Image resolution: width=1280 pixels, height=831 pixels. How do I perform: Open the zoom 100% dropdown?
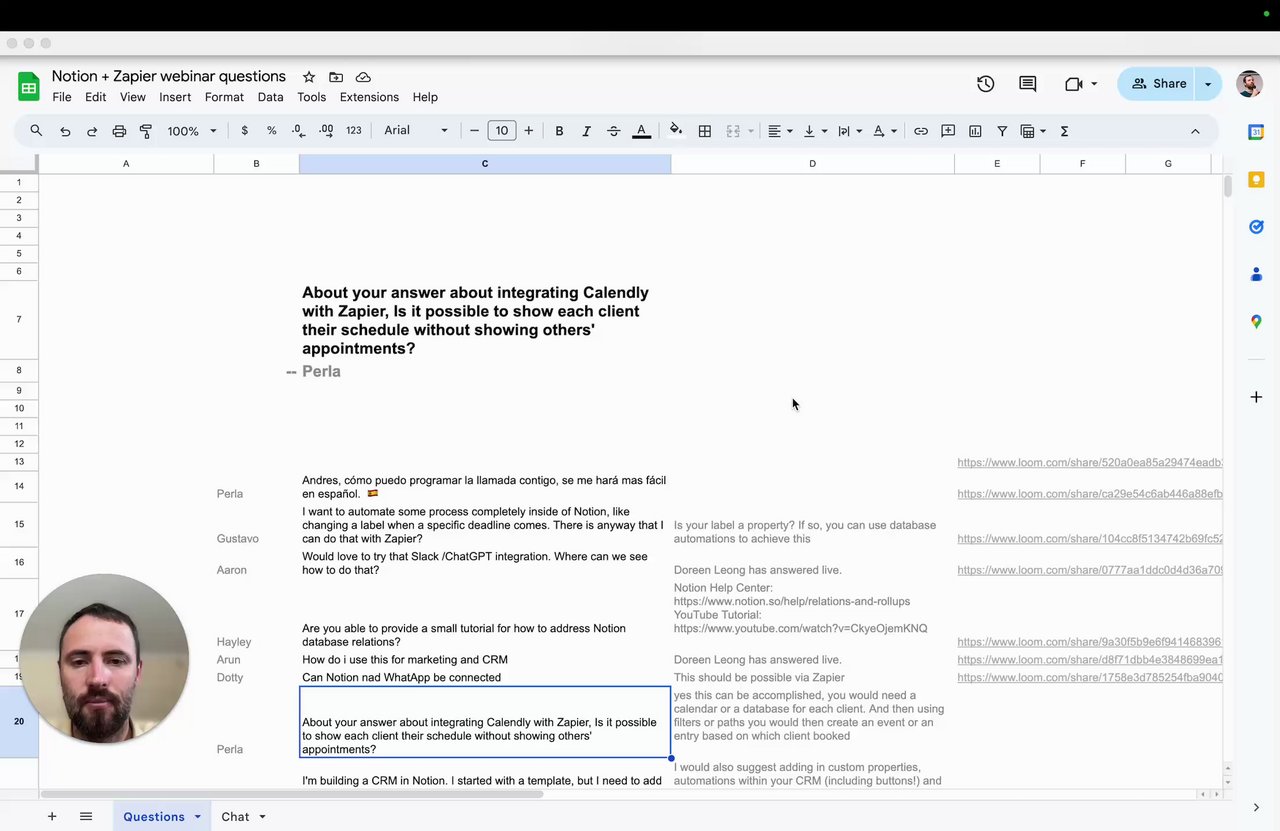click(191, 131)
